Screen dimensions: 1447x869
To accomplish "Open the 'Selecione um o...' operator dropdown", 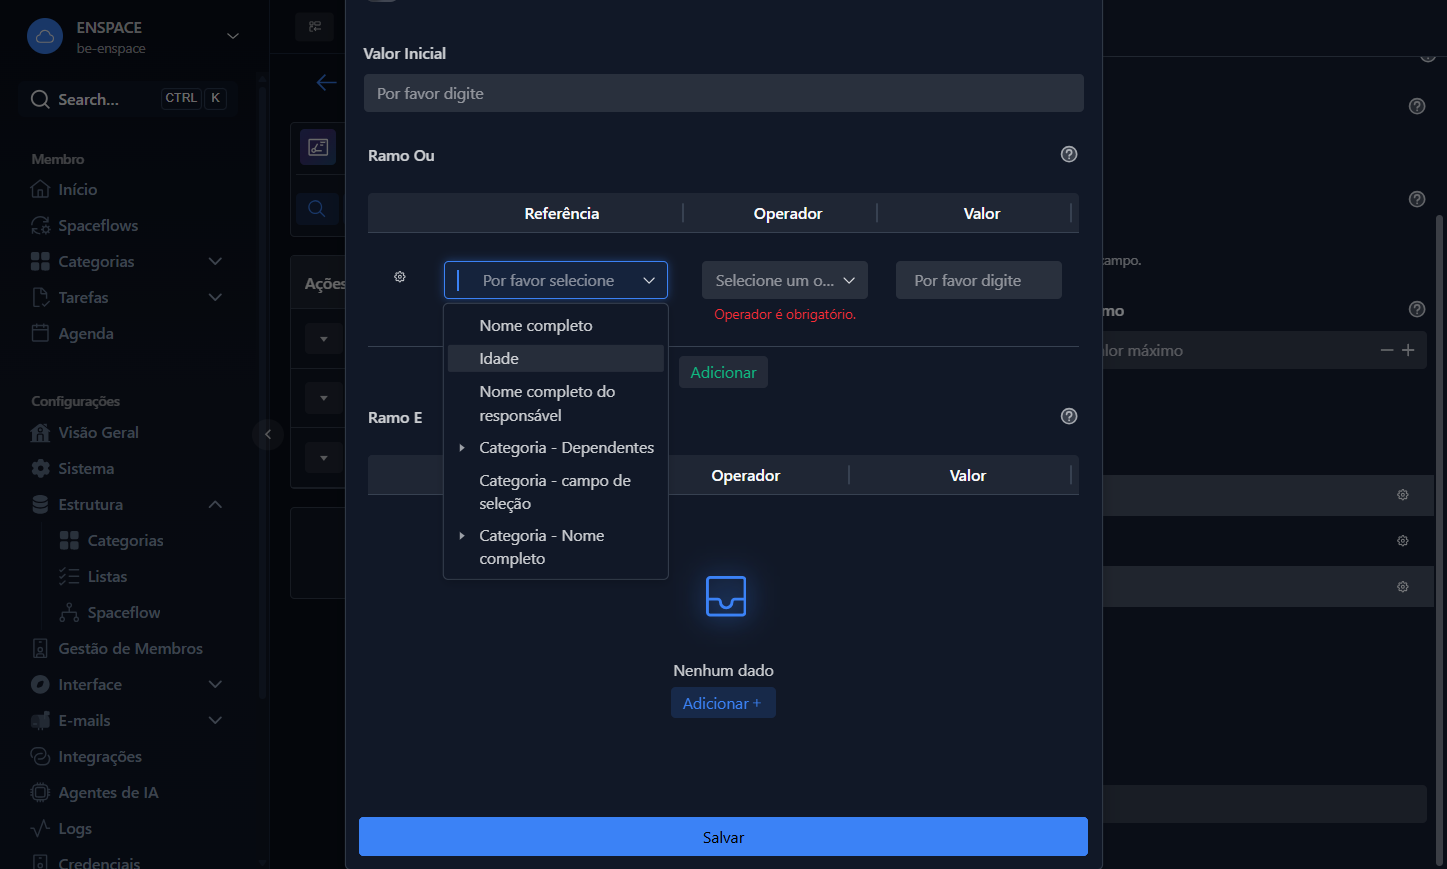I will [785, 280].
